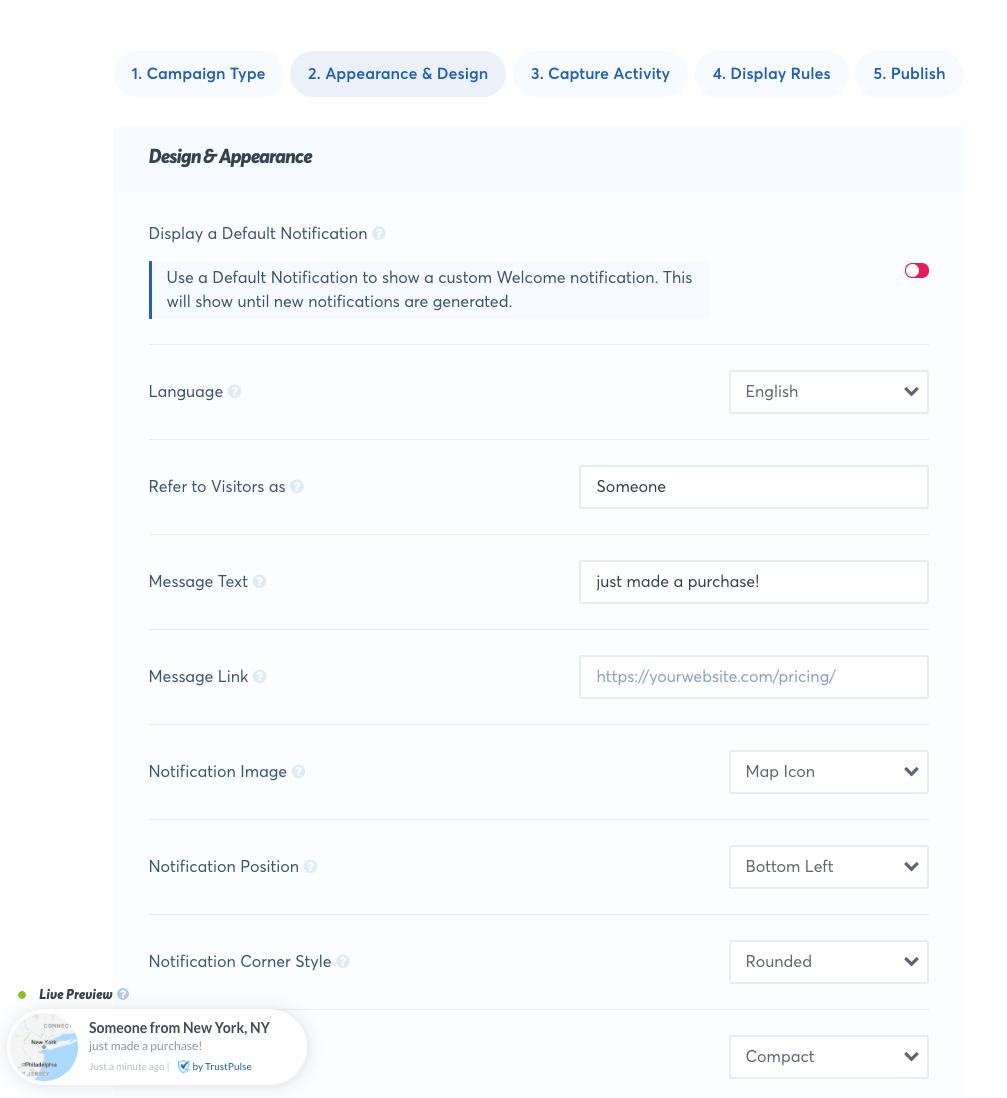Click the Message Link input field

tap(753, 676)
